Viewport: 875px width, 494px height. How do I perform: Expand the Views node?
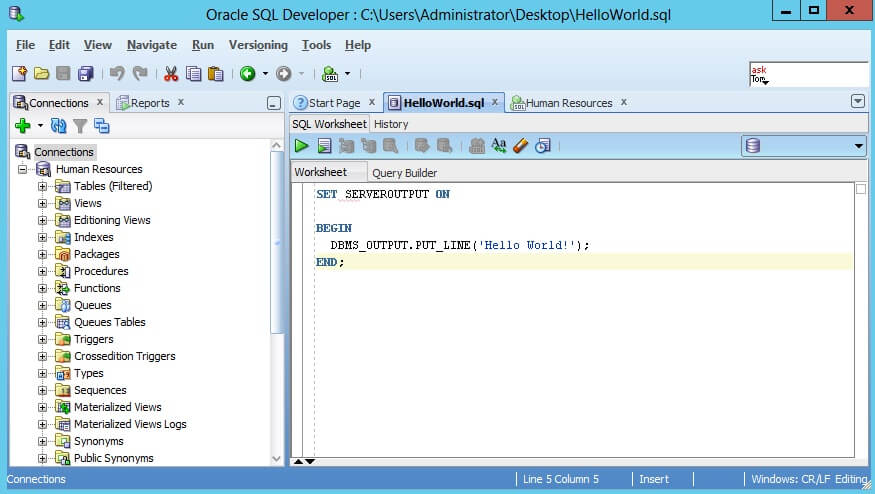pos(42,203)
